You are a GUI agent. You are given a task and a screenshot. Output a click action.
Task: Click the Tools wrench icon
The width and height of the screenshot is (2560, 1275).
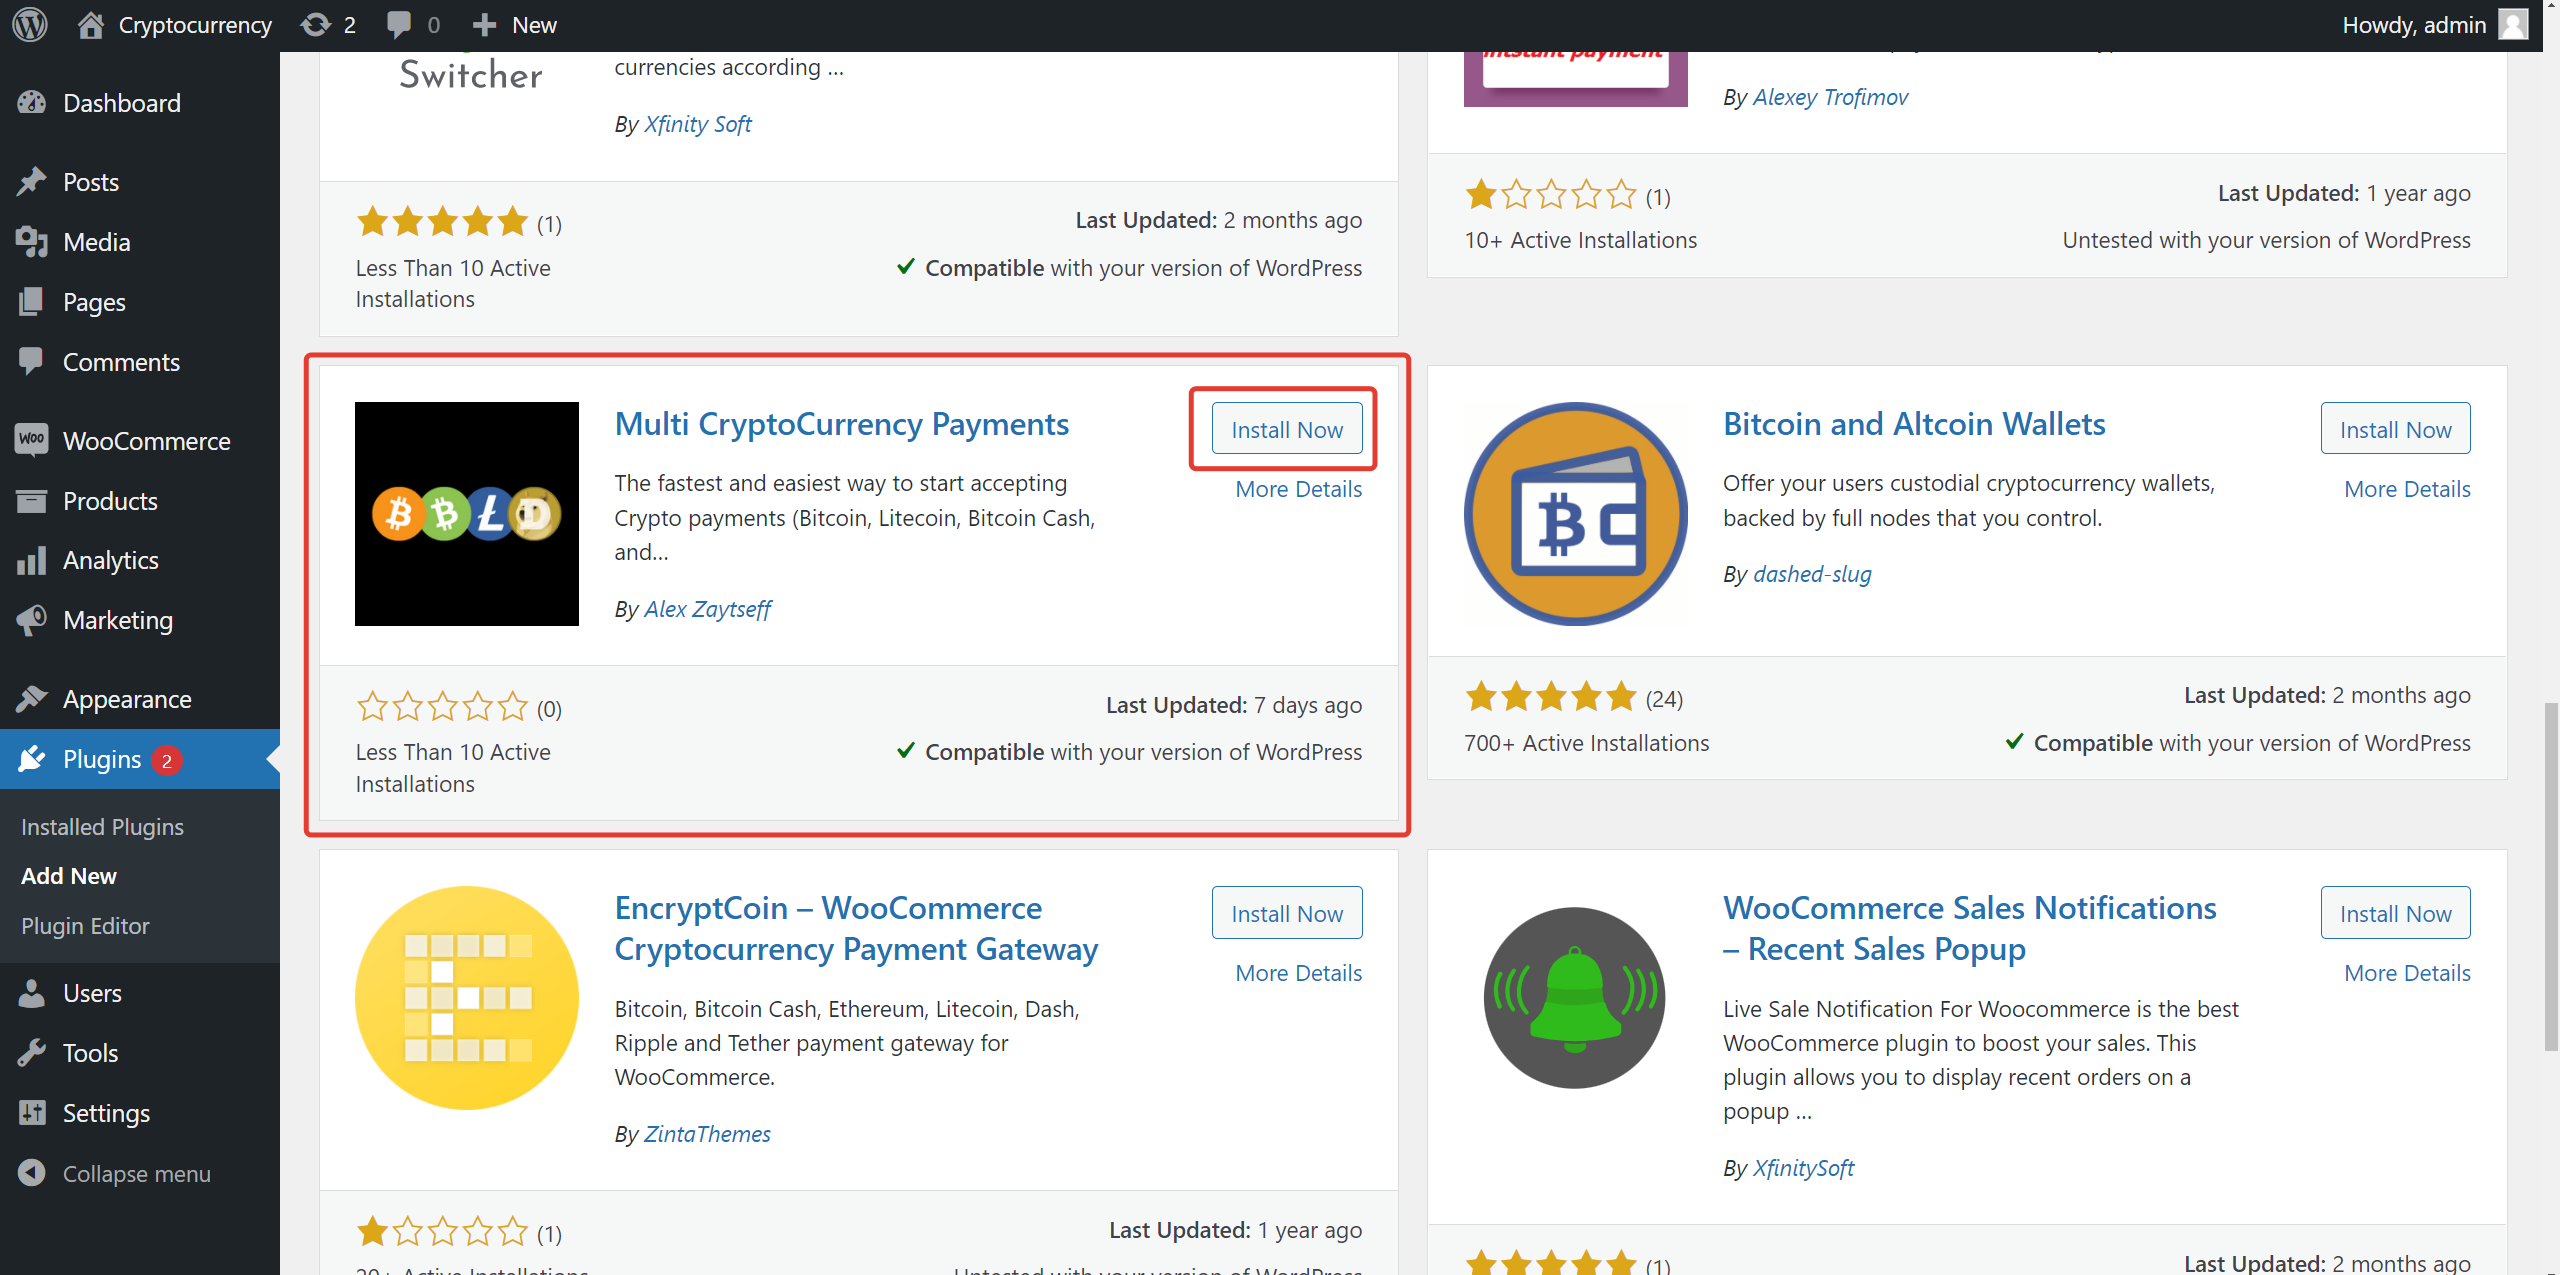coord(32,1053)
